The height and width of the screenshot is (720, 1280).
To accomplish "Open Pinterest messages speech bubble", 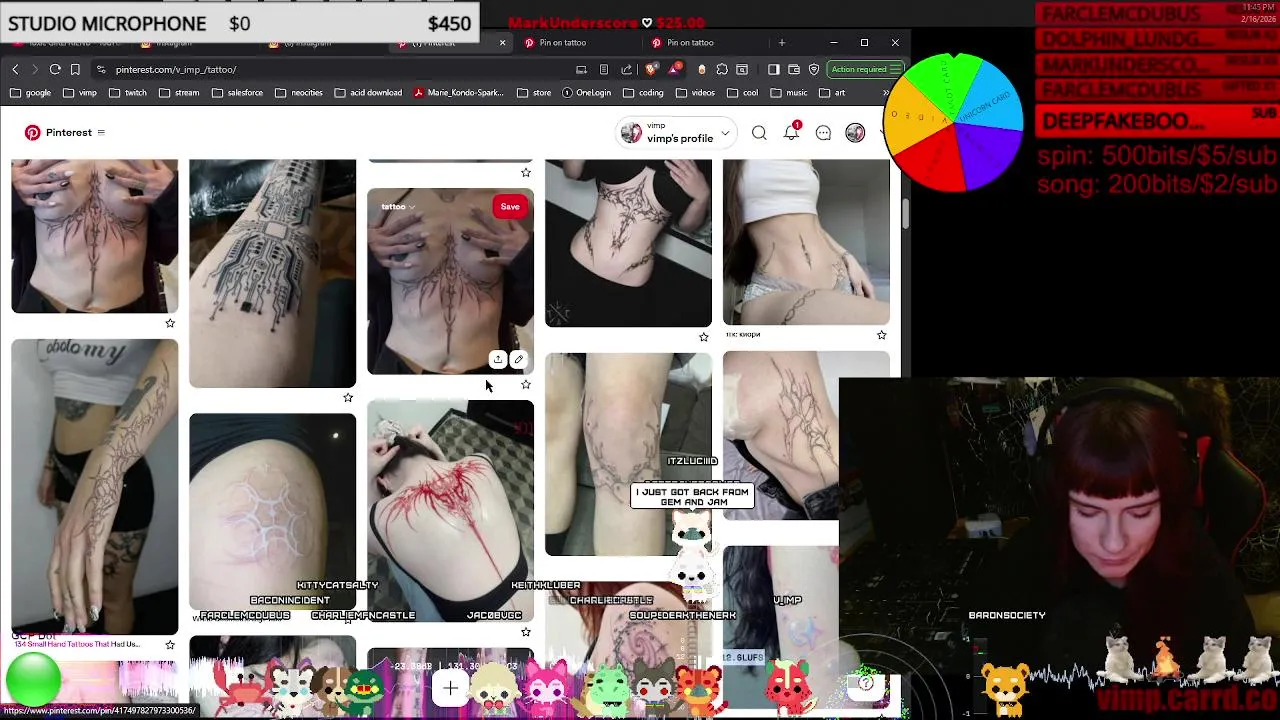I will (x=823, y=133).
